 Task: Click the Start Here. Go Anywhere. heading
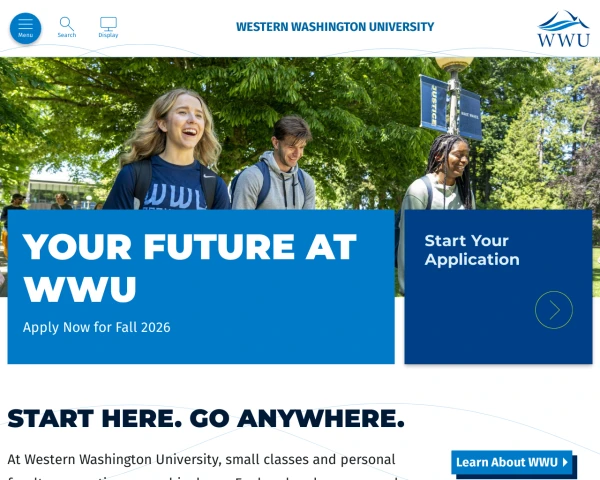[206, 418]
